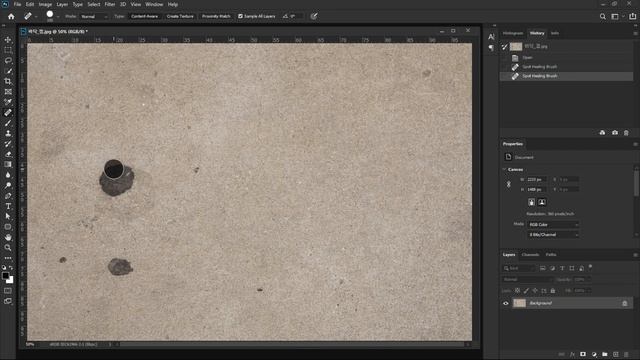Toggle adjustment layer filter in Layers panel

coord(552,268)
